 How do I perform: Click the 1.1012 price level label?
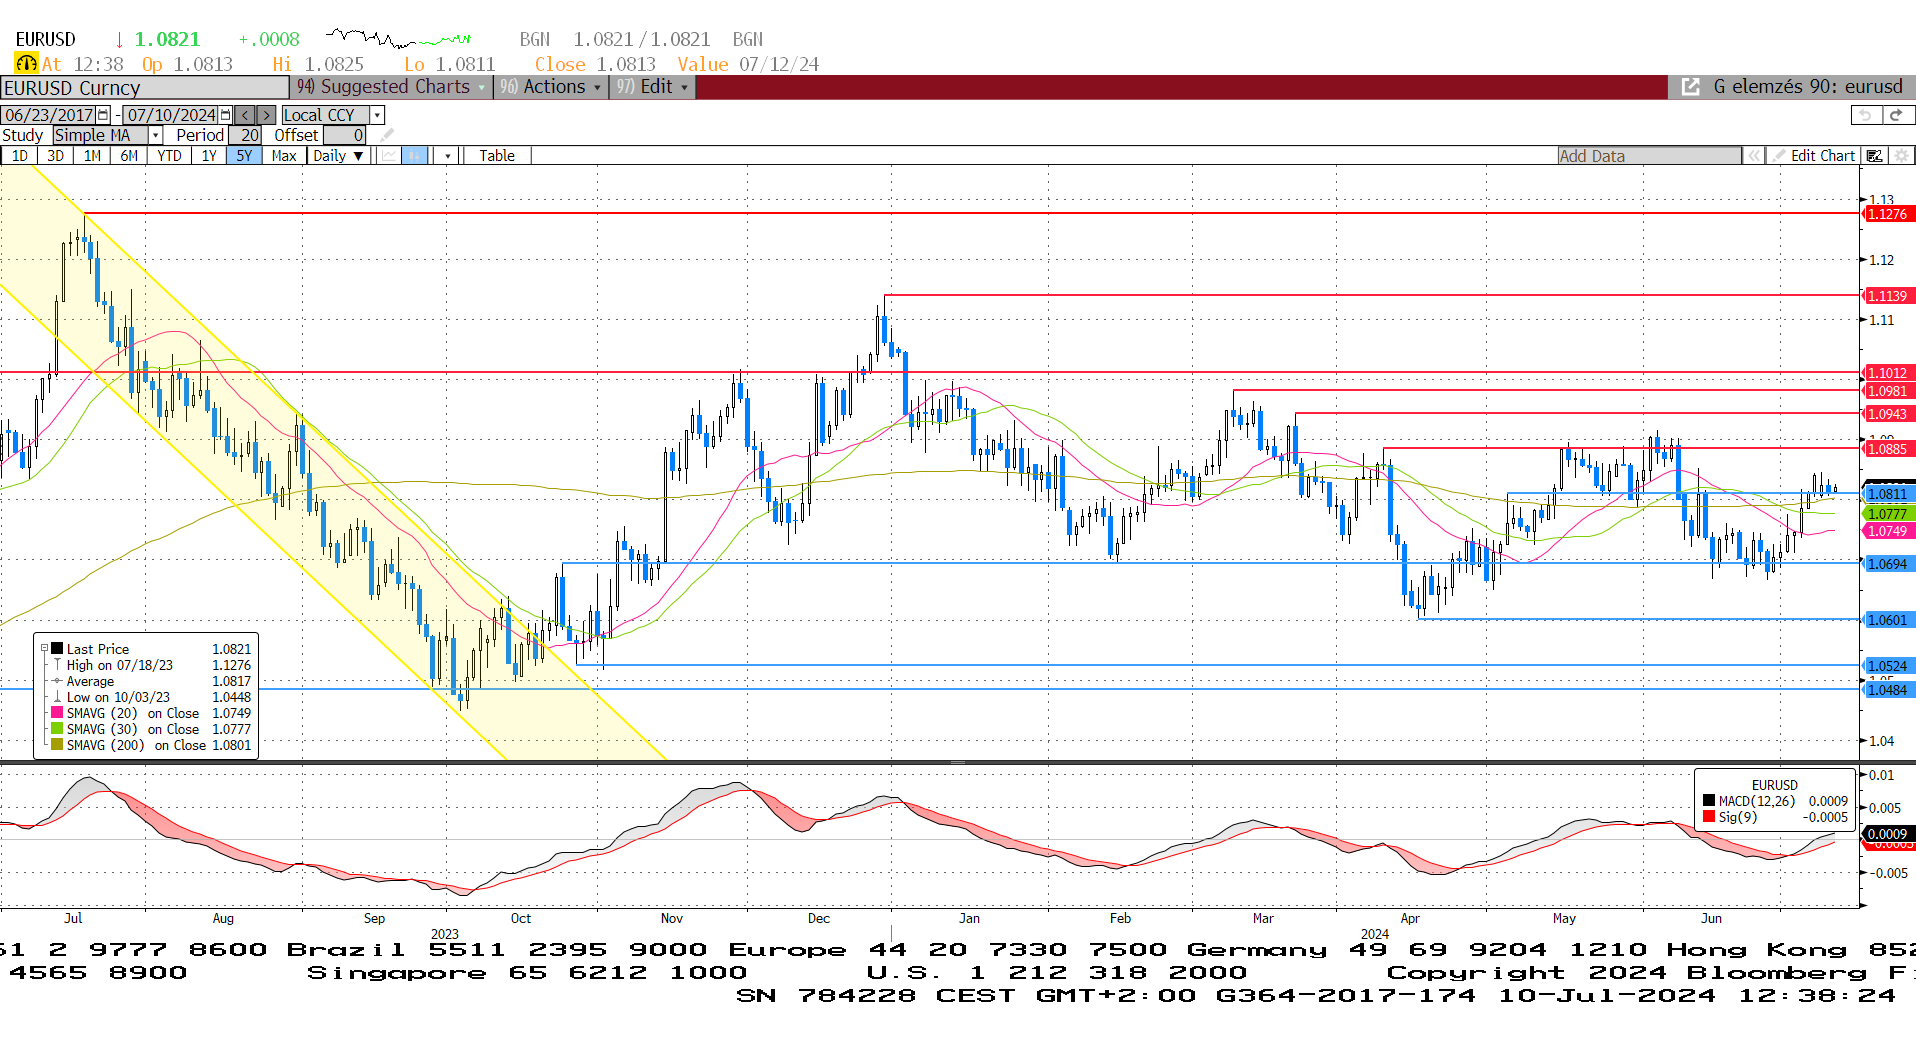click(x=1888, y=373)
